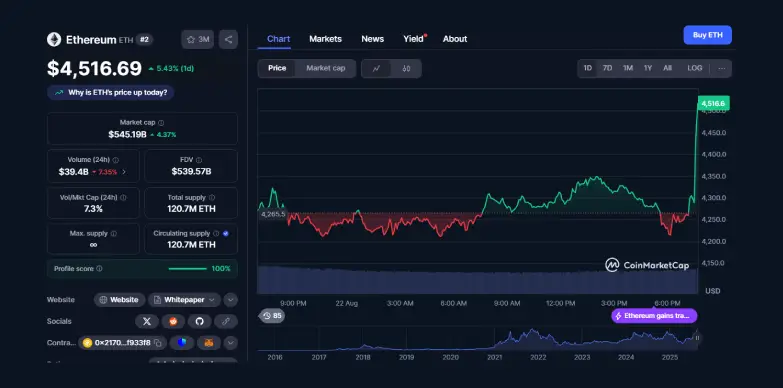The height and width of the screenshot is (388, 783).
Task: Click the 22 Aug axis label
Action: click(347, 303)
